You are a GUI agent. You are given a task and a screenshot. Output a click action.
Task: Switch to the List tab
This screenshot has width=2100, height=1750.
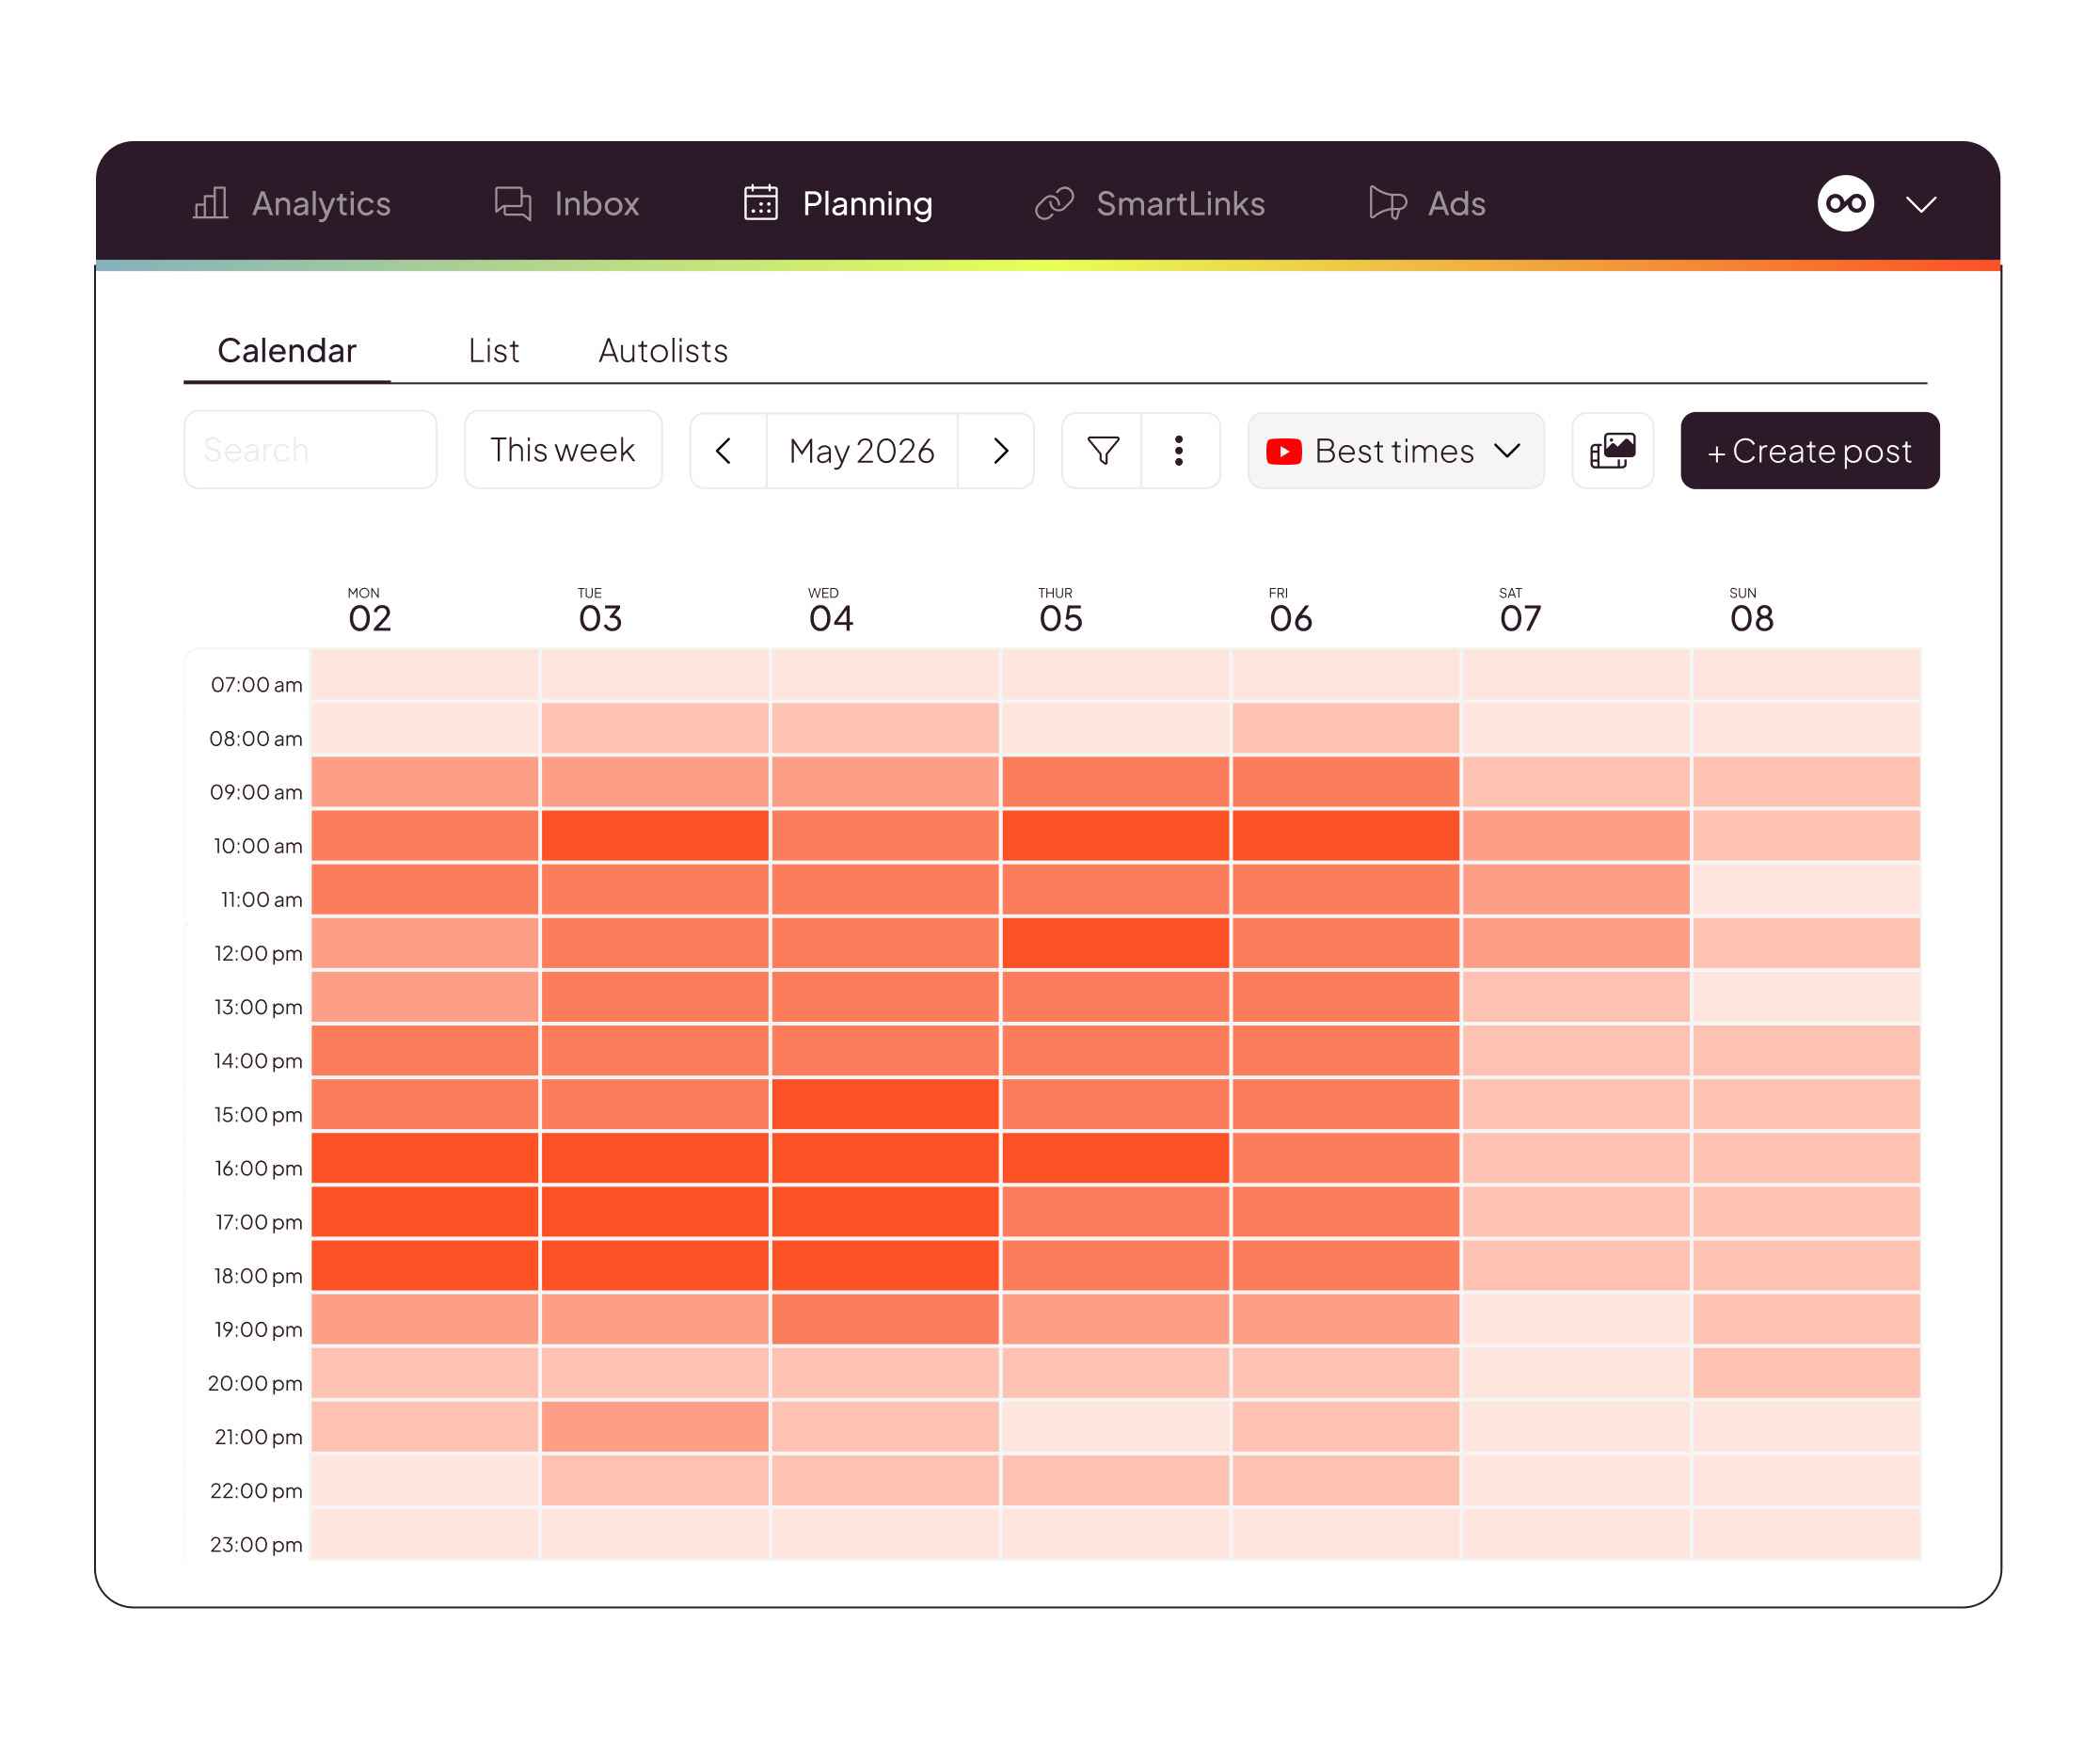coord(494,351)
